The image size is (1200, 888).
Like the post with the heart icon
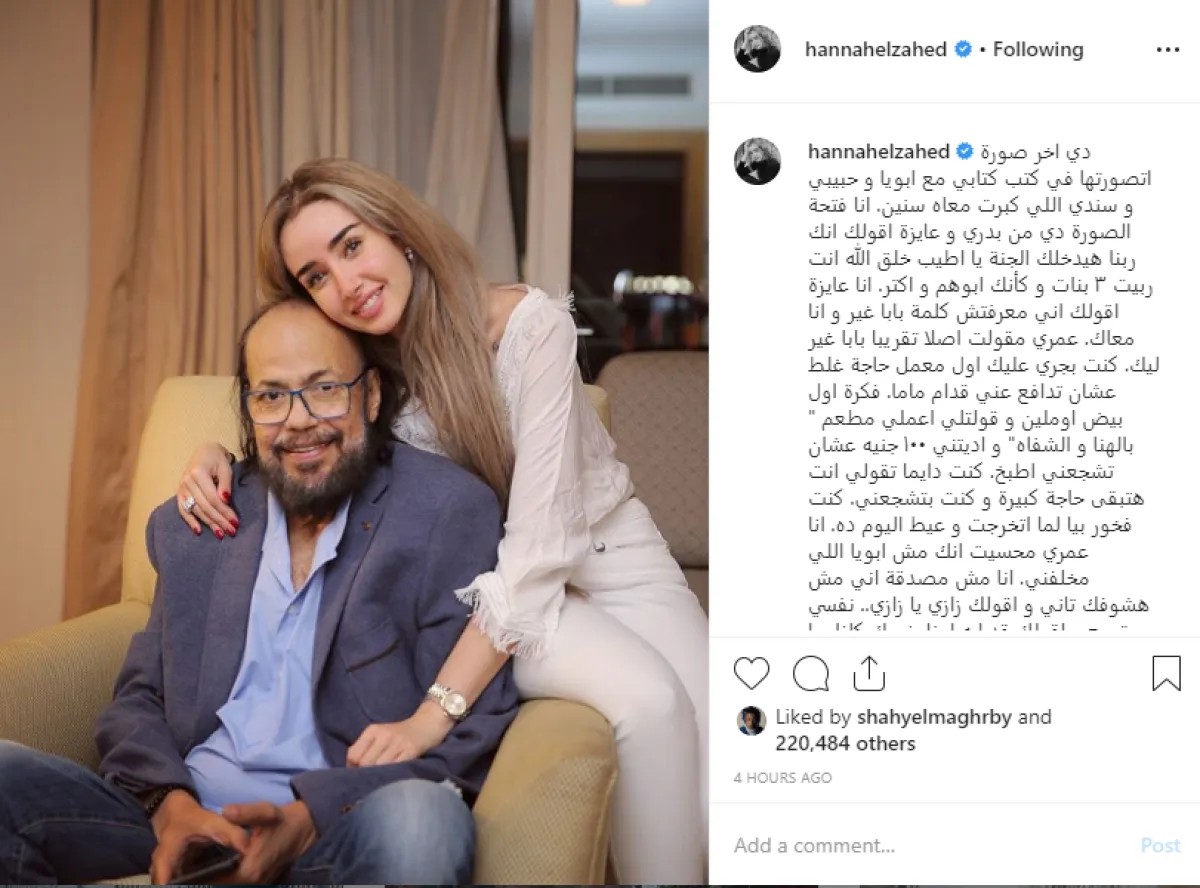[751, 673]
